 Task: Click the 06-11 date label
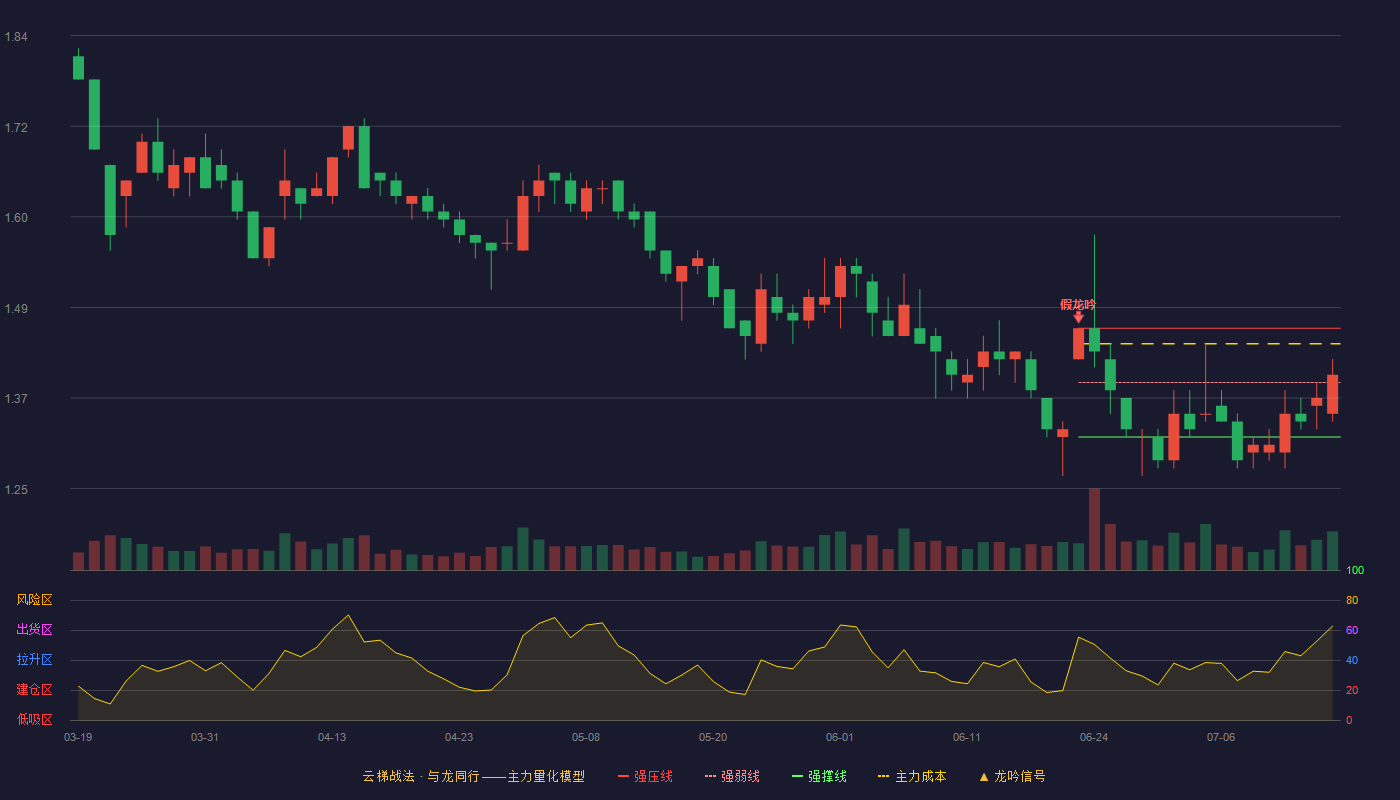click(967, 737)
